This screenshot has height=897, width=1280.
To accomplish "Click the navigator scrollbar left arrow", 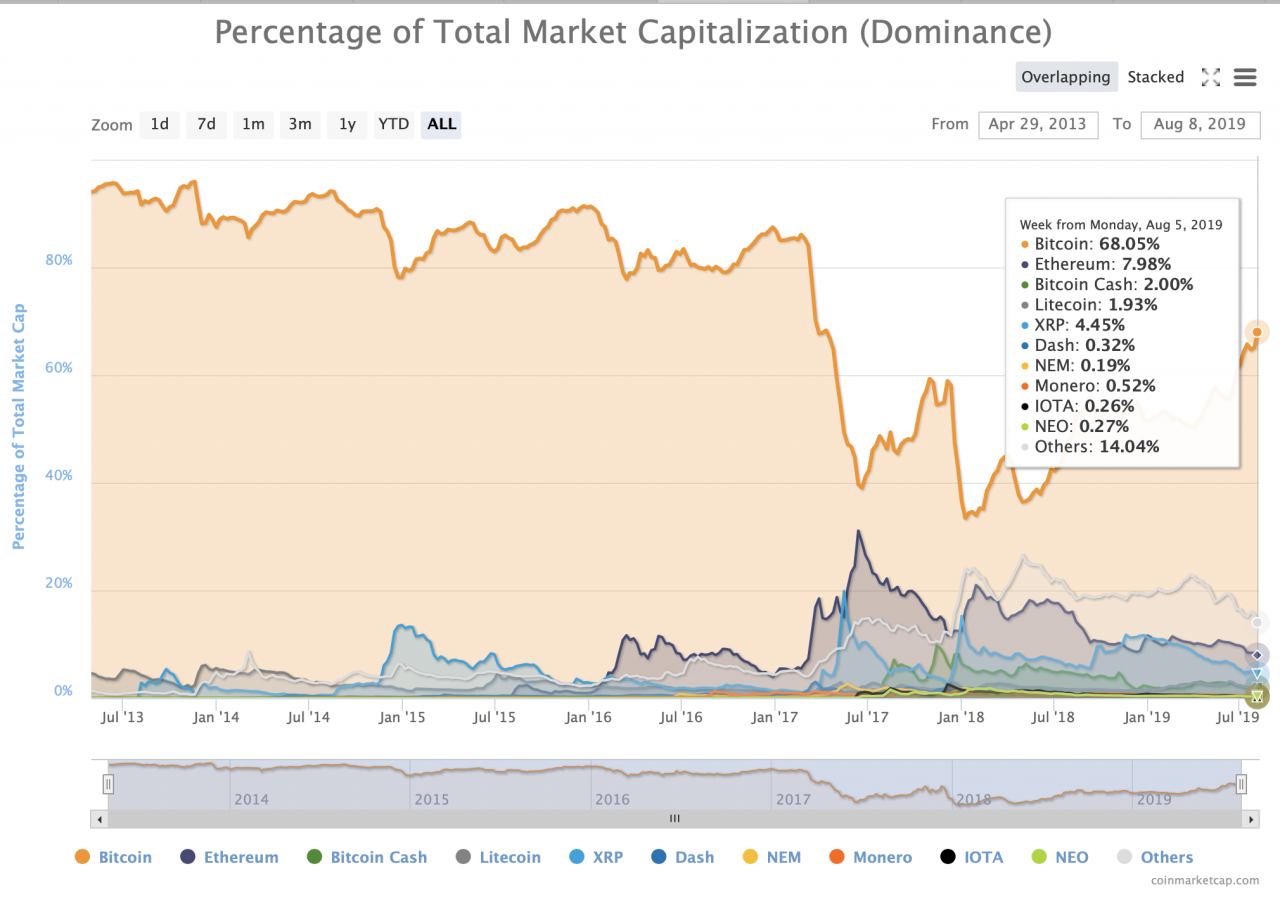I will tap(98, 819).
